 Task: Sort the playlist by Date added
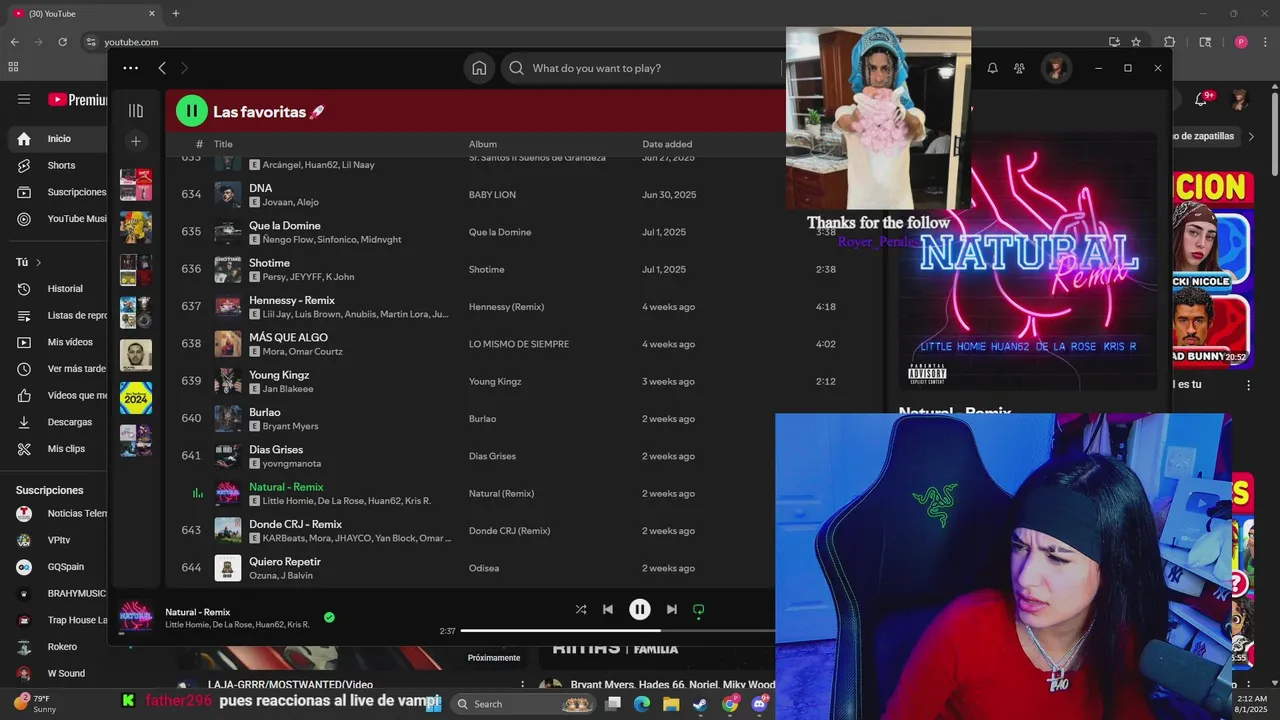point(667,144)
